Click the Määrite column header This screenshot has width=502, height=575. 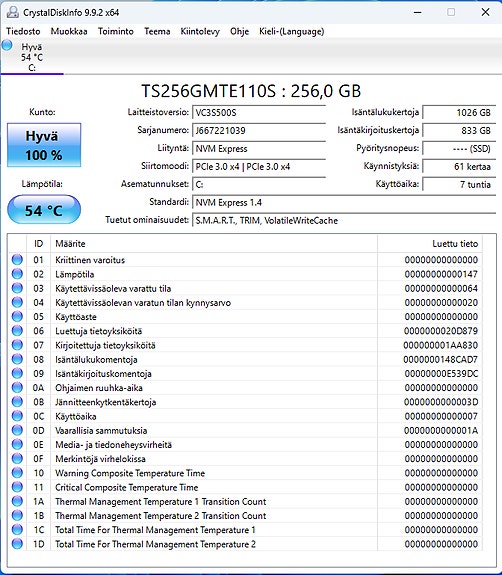[x=214, y=244]
